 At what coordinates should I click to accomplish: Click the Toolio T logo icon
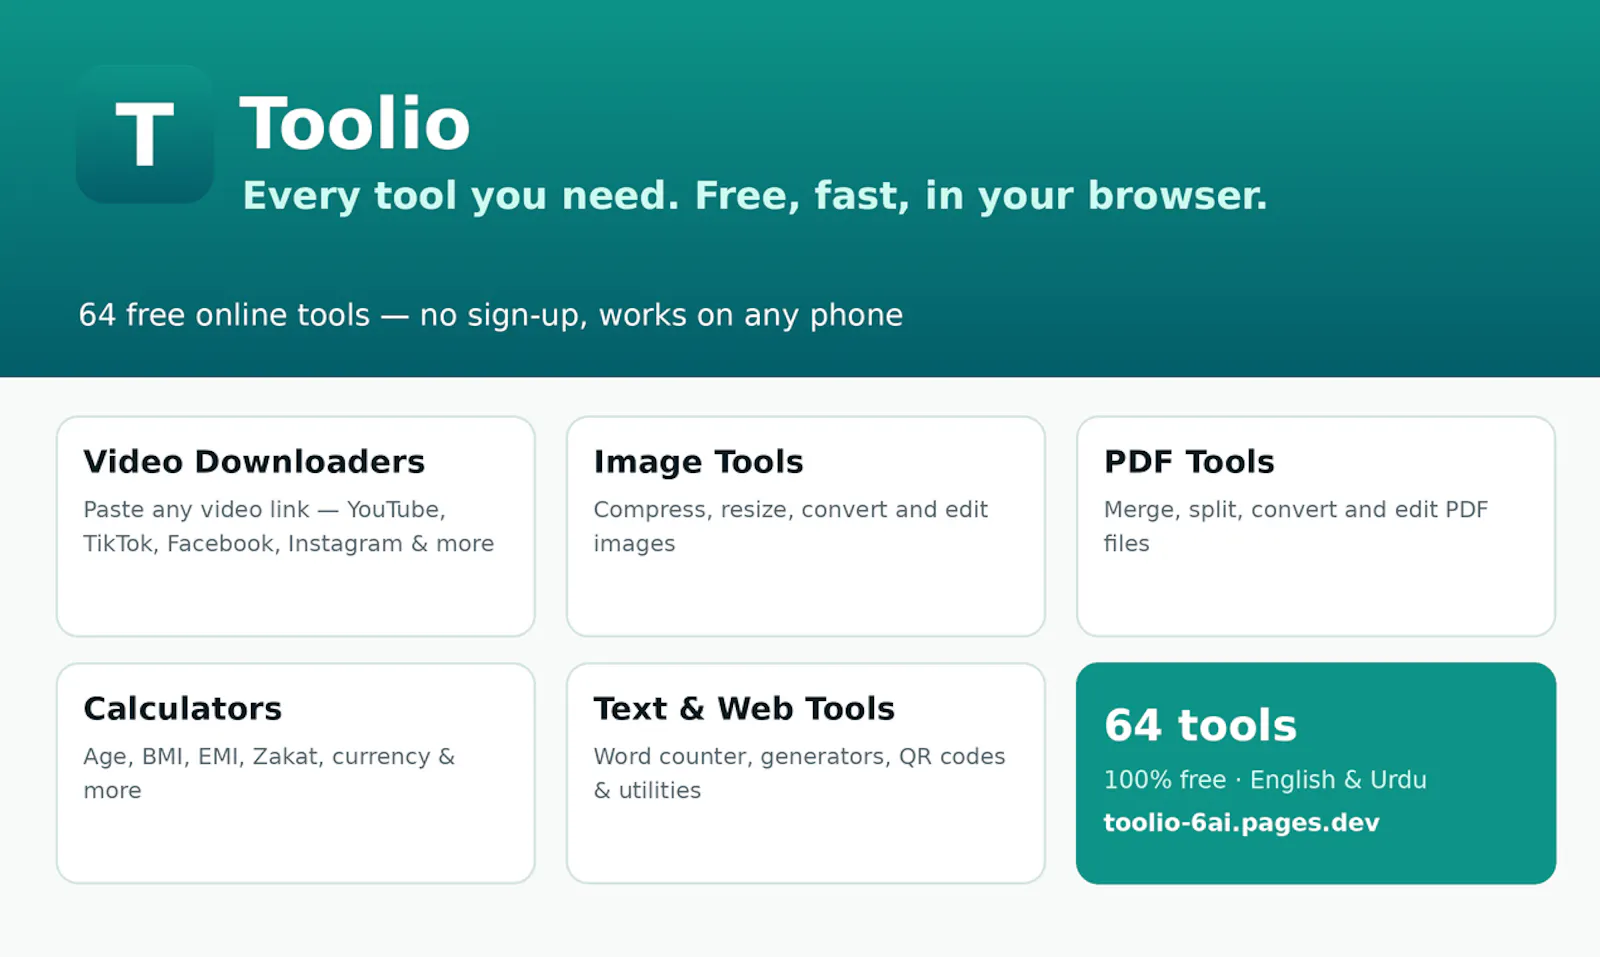[x=145, y=134]
